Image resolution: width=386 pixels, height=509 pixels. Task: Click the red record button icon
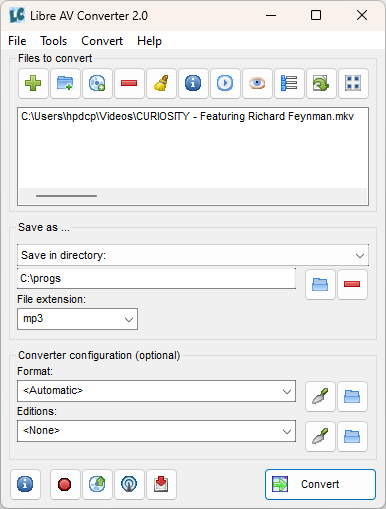(65, 485)
